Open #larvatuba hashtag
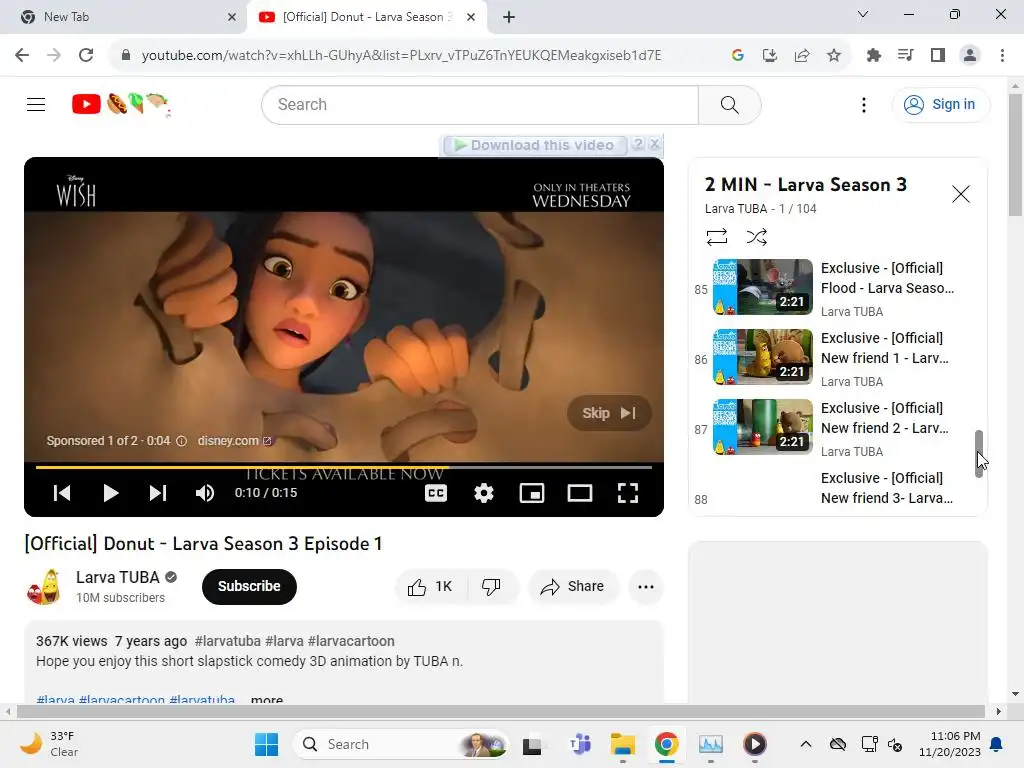 point(227,641)
